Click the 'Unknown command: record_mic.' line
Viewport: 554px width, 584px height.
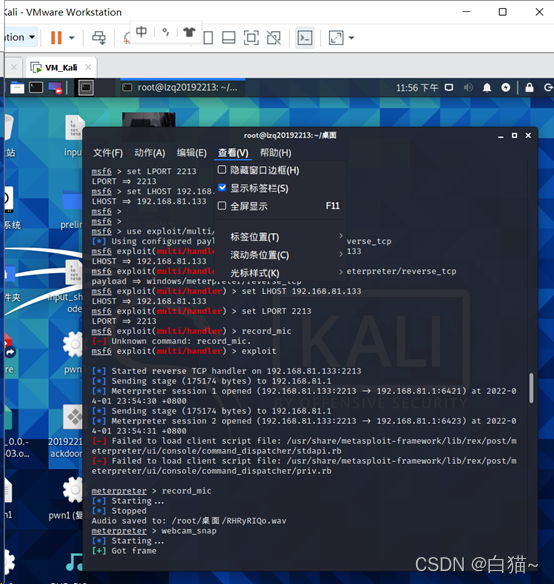pyautogui.click(x=171, y=341)
